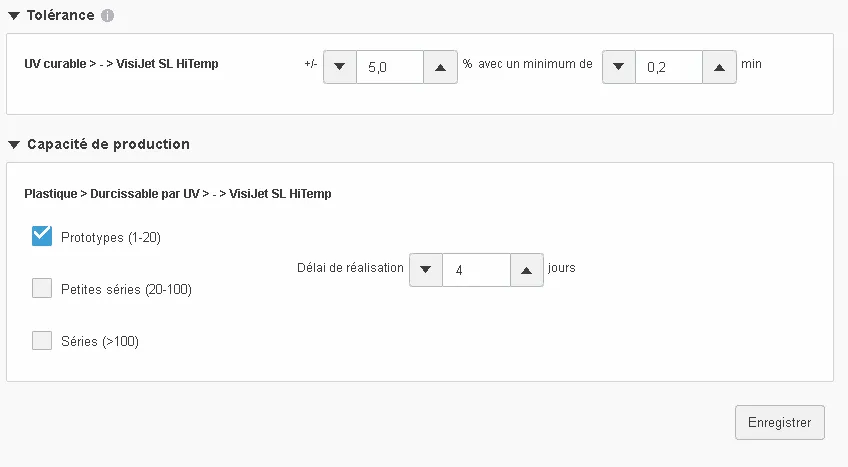Enable the Petites séries (20-100) checkbox
Image resolution: width=848 pixels, height=467 pixels.
pos(42,289)
